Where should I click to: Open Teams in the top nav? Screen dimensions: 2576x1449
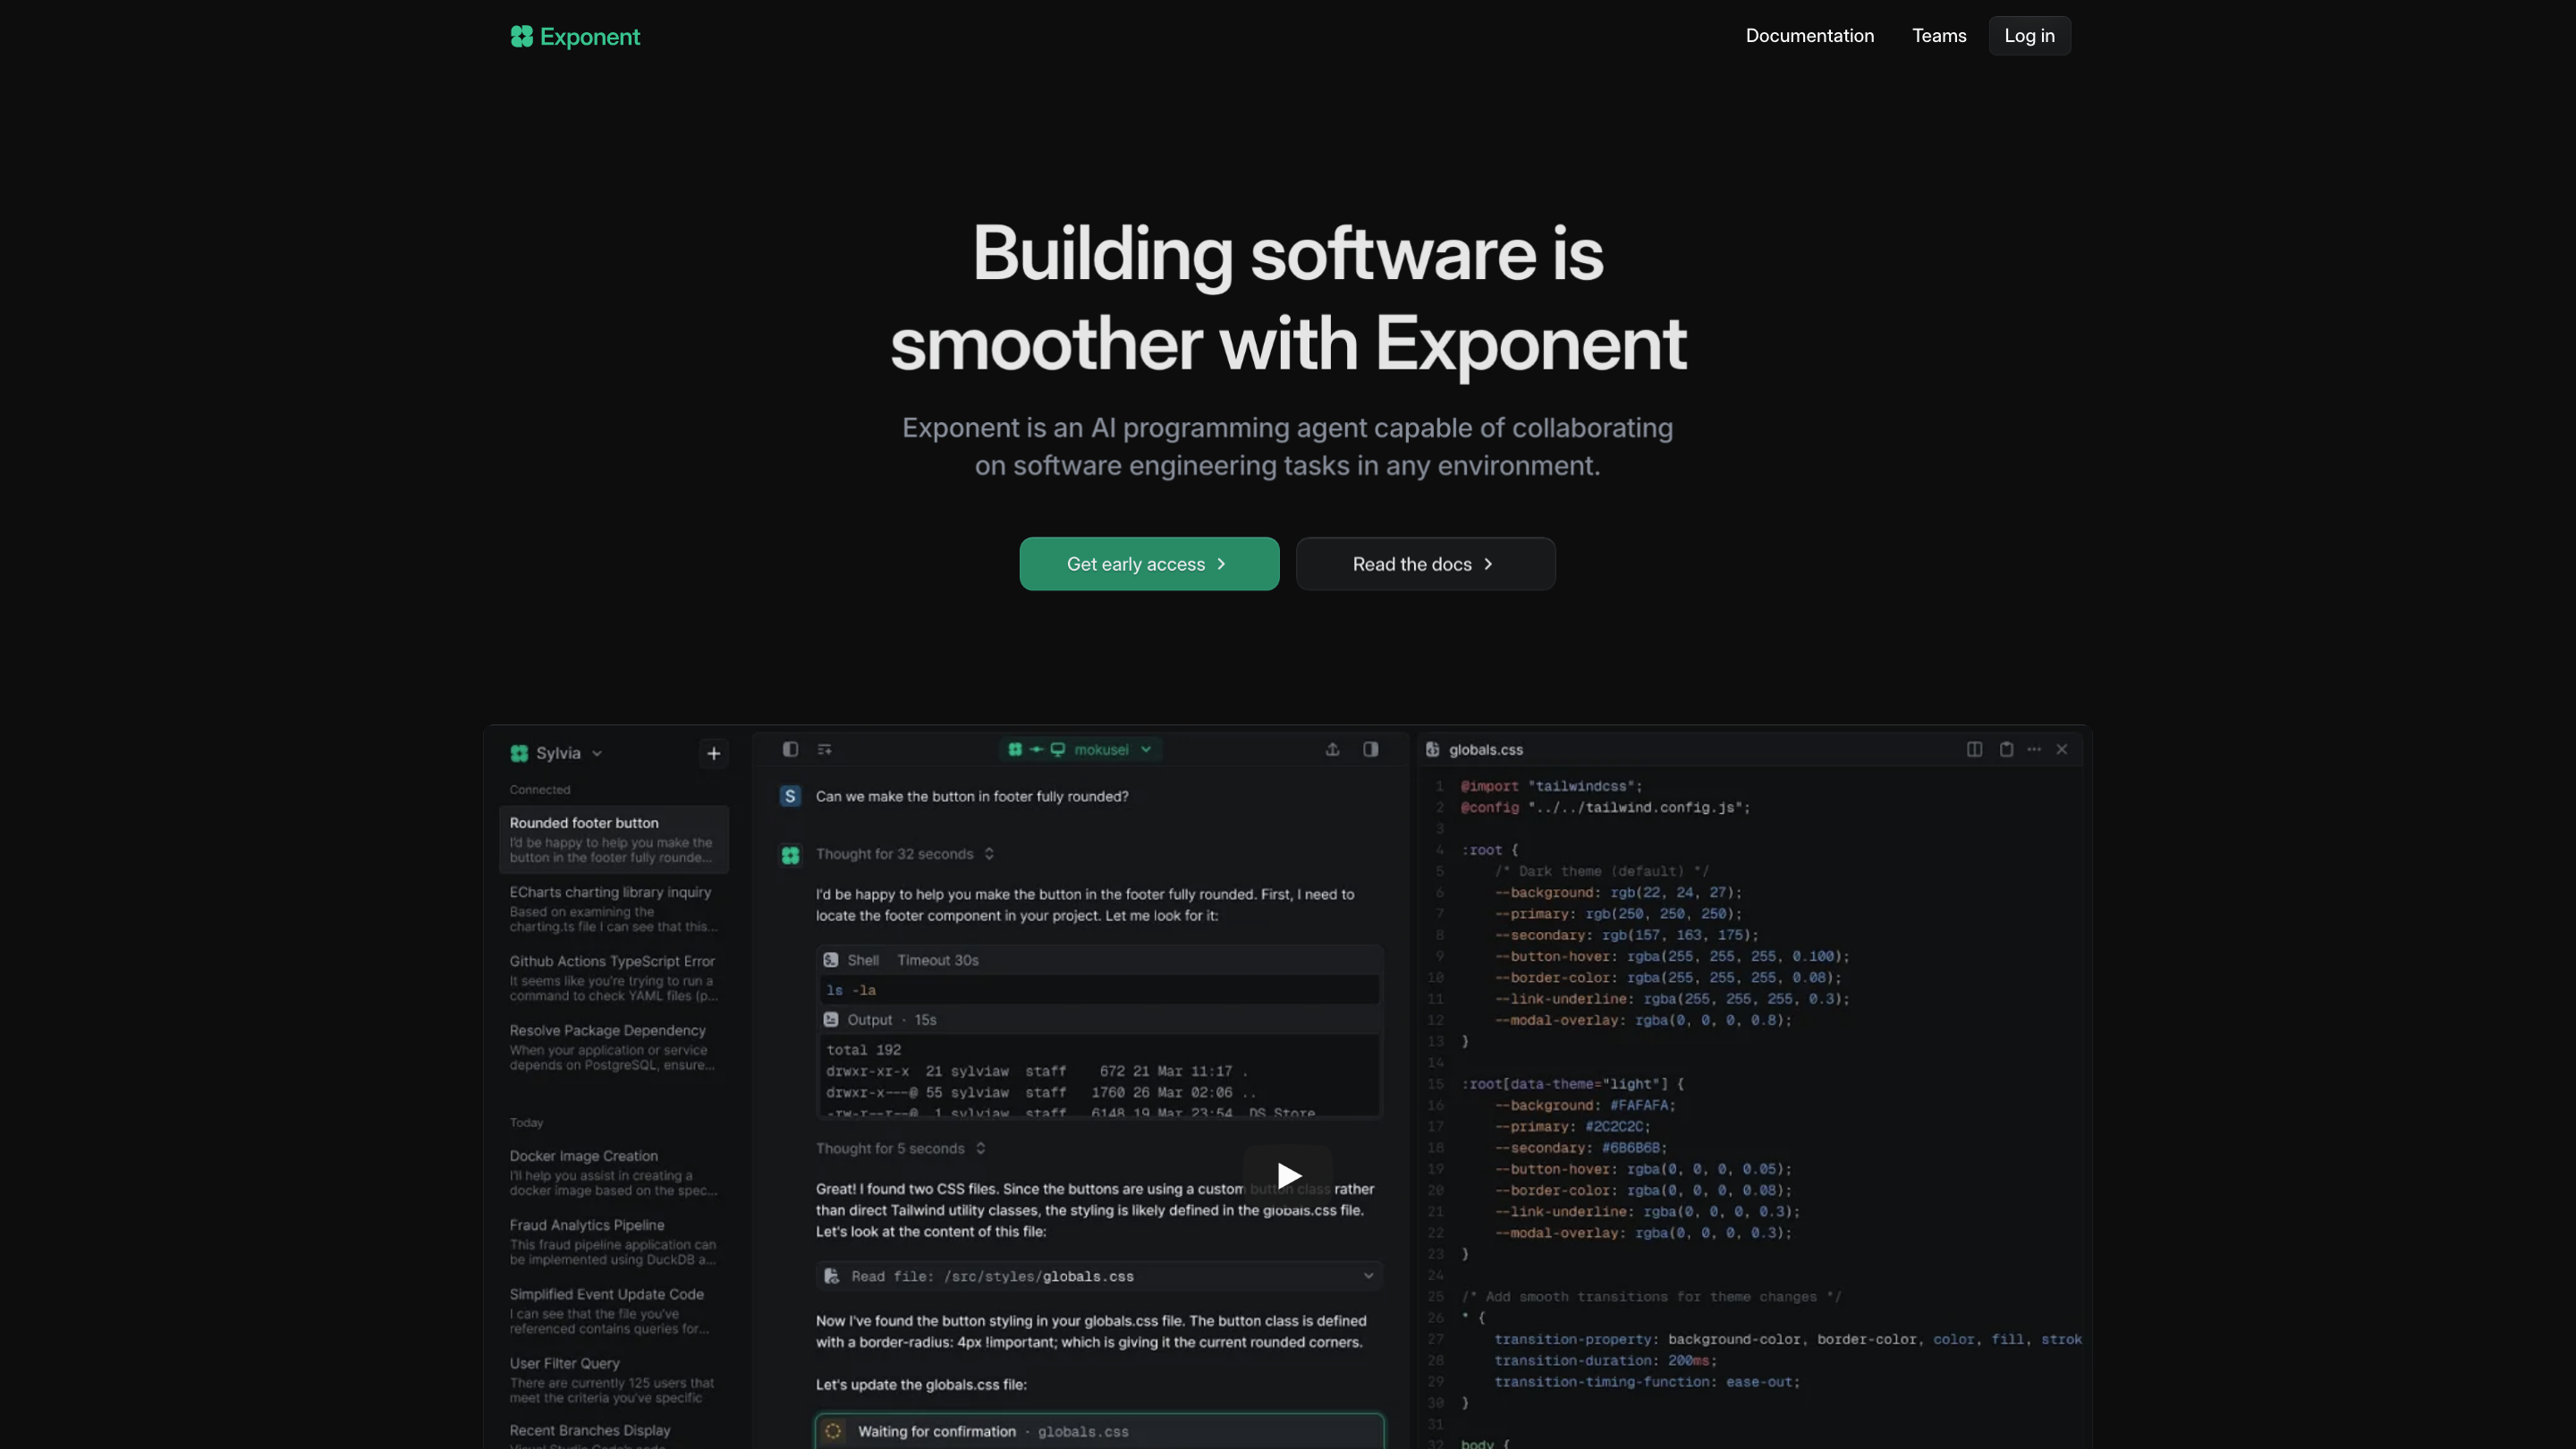1938,36
